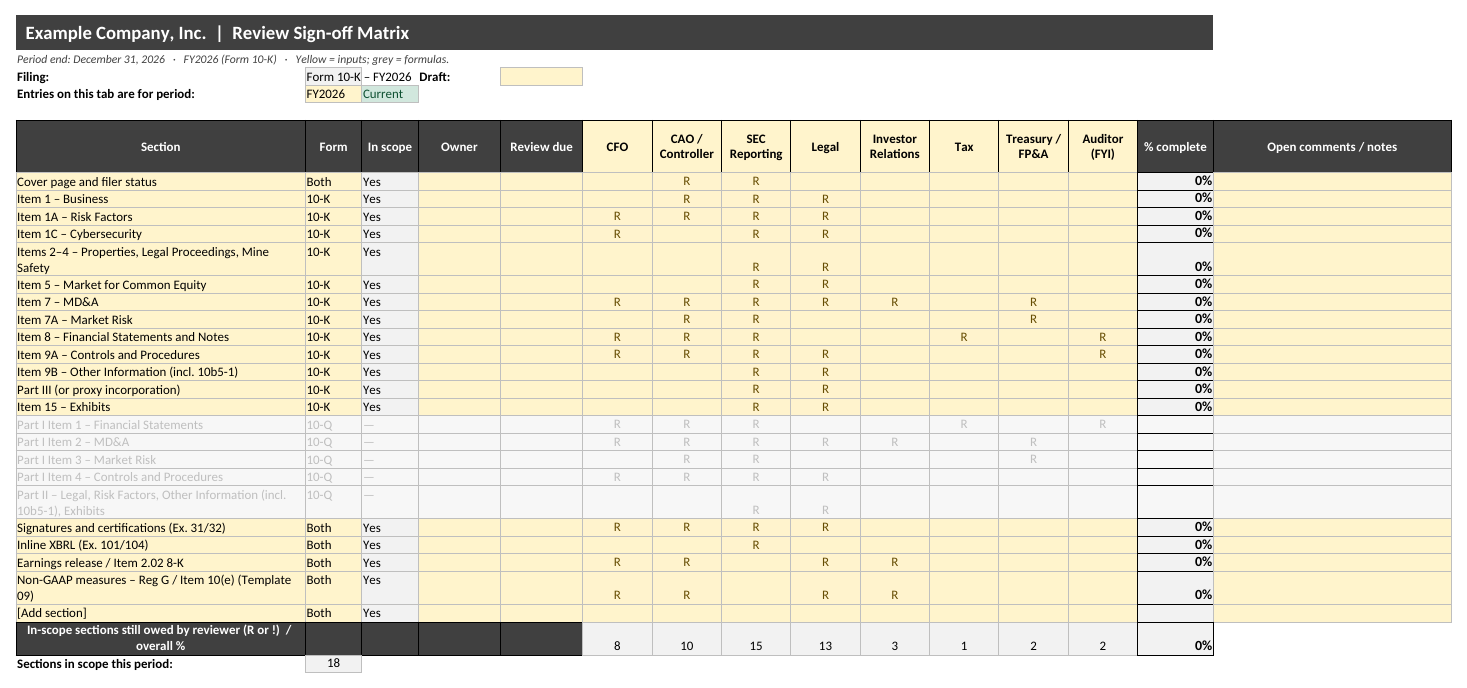The image size is (1467, 688).
Task: Click 'In-scope sections still owed by reviewer' label
Action: coord(161,638)
